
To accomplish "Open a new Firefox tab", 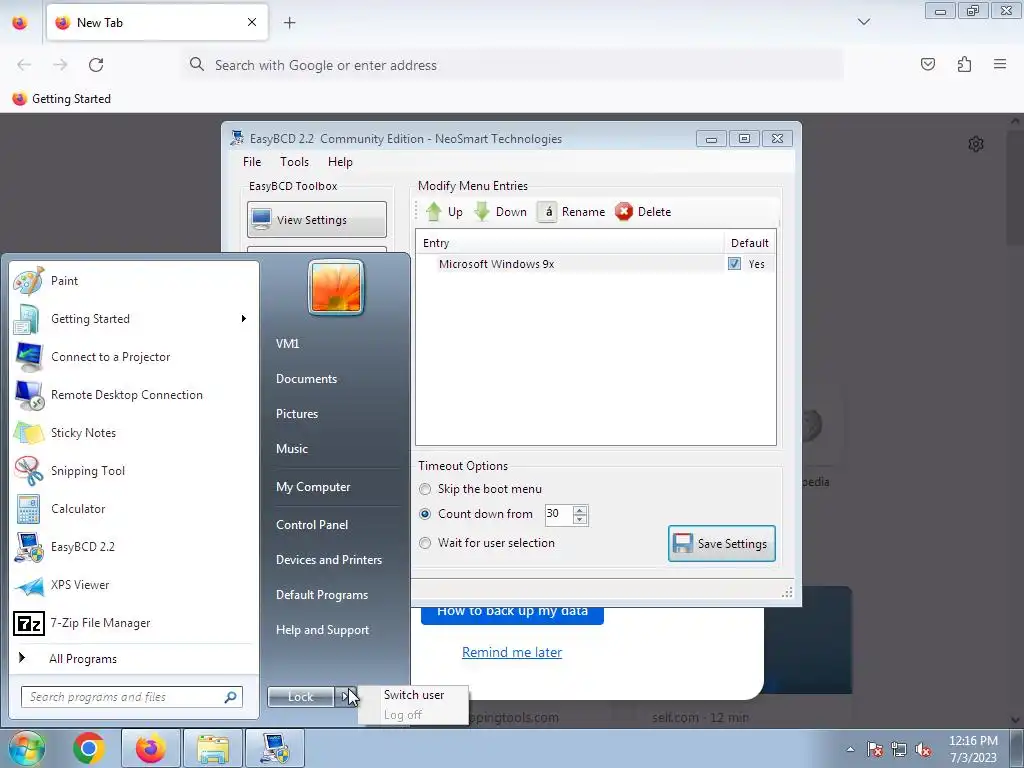I will click(289, 23).
